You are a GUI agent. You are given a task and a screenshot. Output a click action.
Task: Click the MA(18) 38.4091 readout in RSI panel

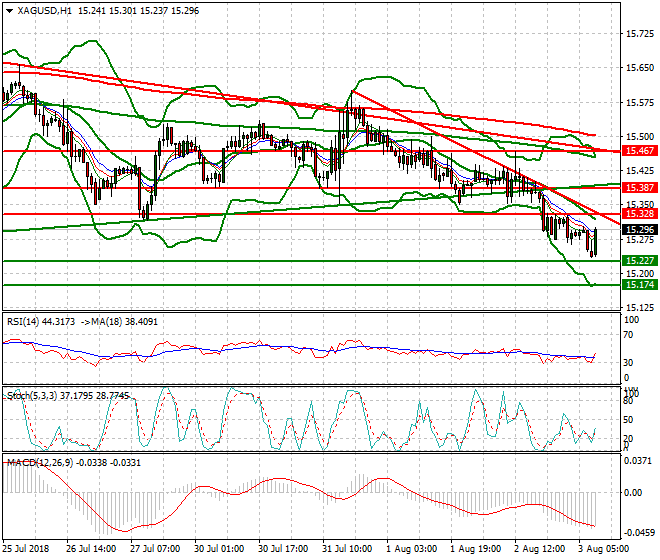tap(127, 322)
